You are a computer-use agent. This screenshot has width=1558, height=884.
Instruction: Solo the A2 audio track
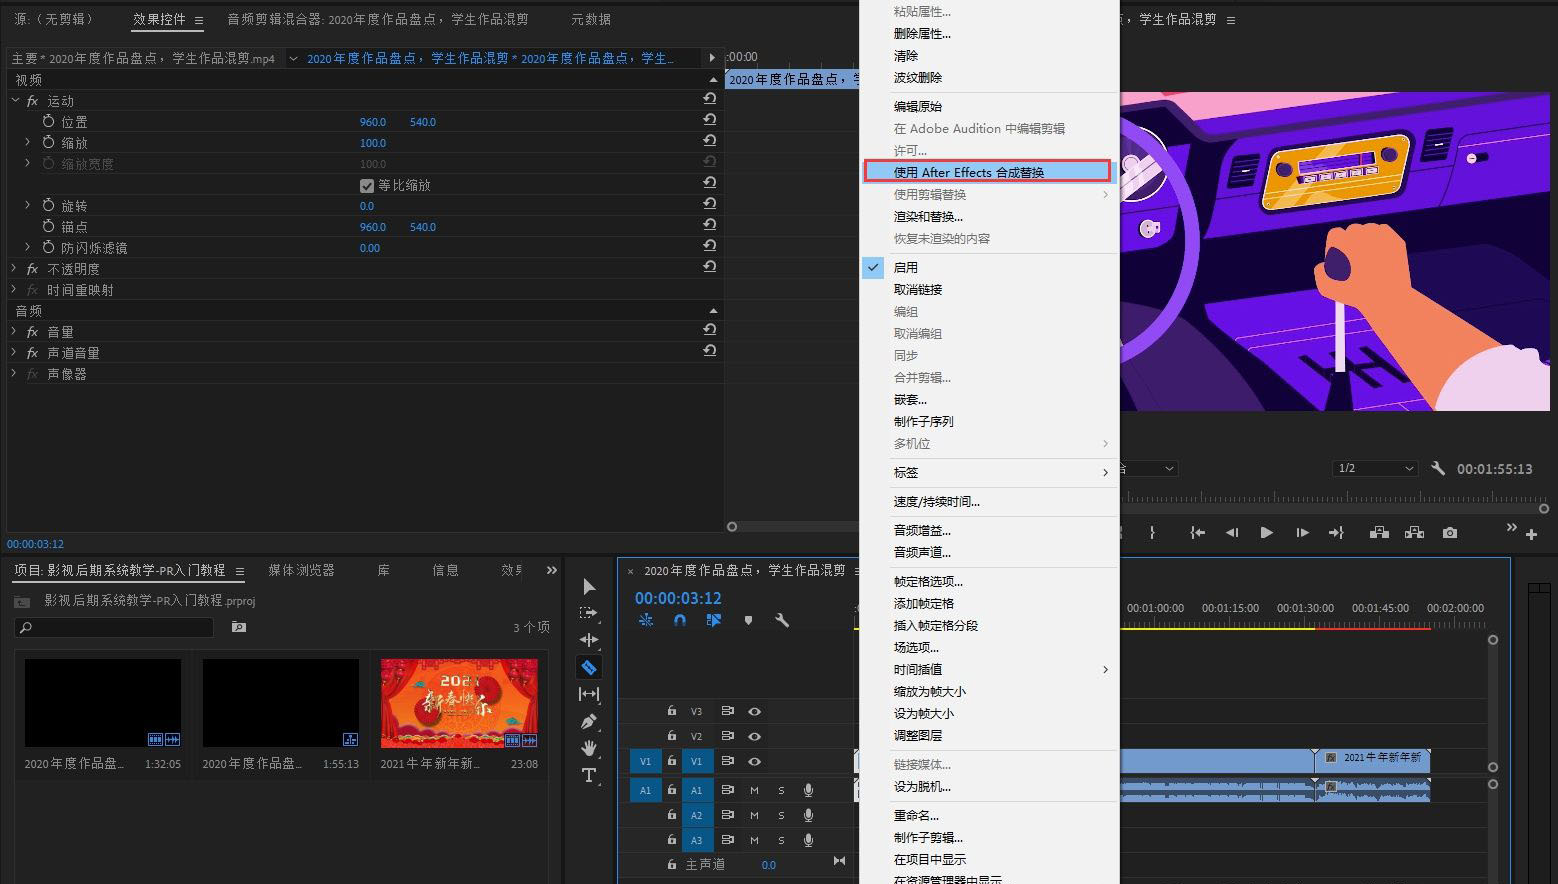pos(781,815)
